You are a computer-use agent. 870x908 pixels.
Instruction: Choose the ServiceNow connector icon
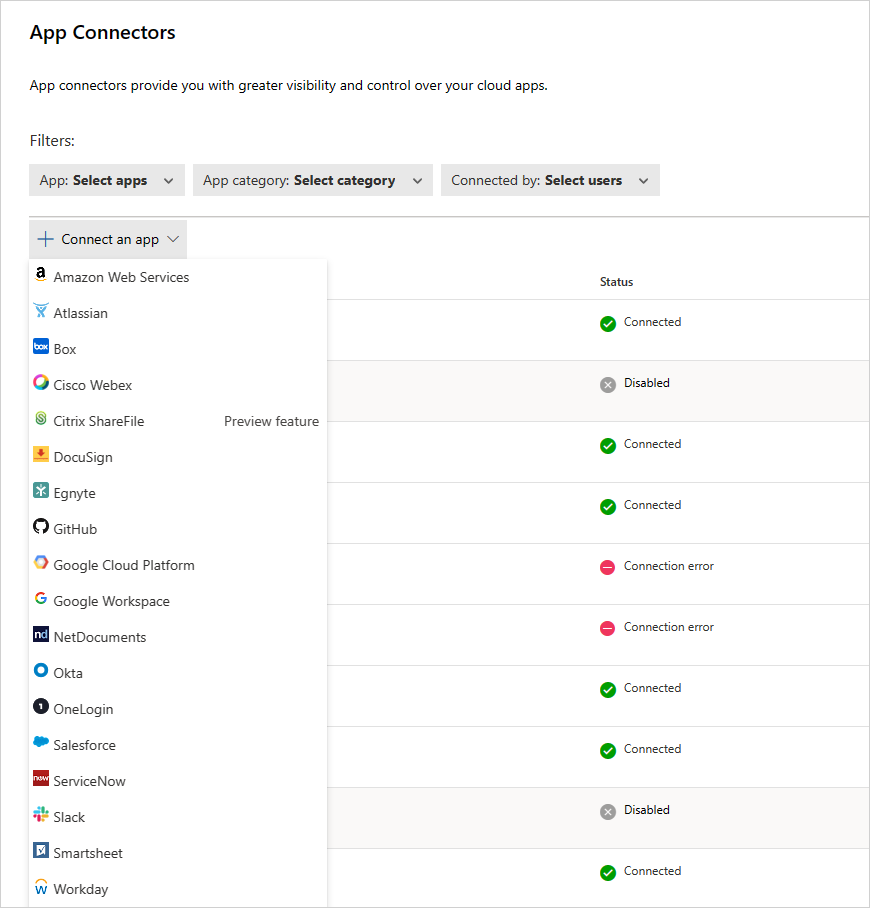point(40,780)
